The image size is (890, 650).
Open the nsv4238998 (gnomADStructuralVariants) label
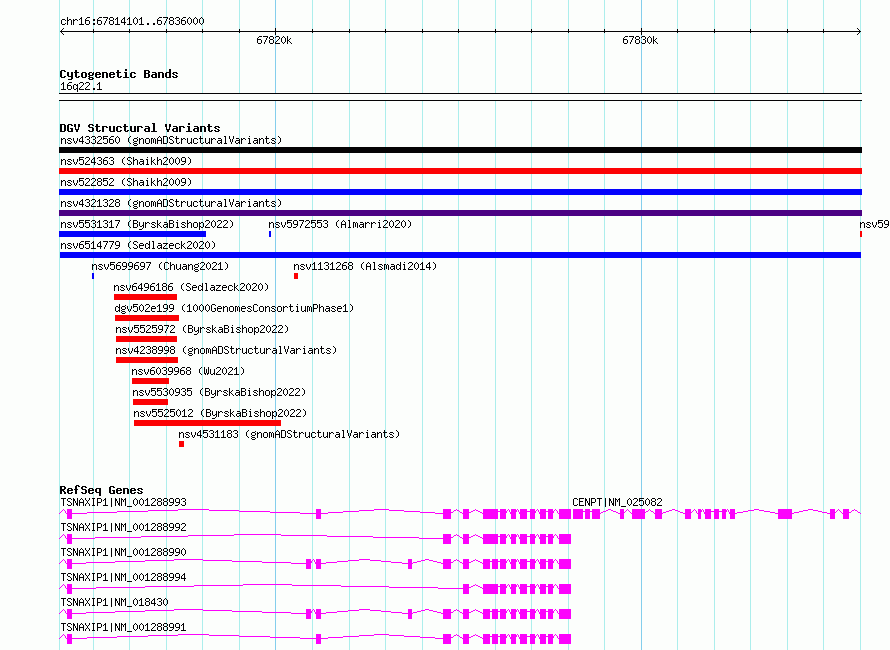[x=226, y=350]
